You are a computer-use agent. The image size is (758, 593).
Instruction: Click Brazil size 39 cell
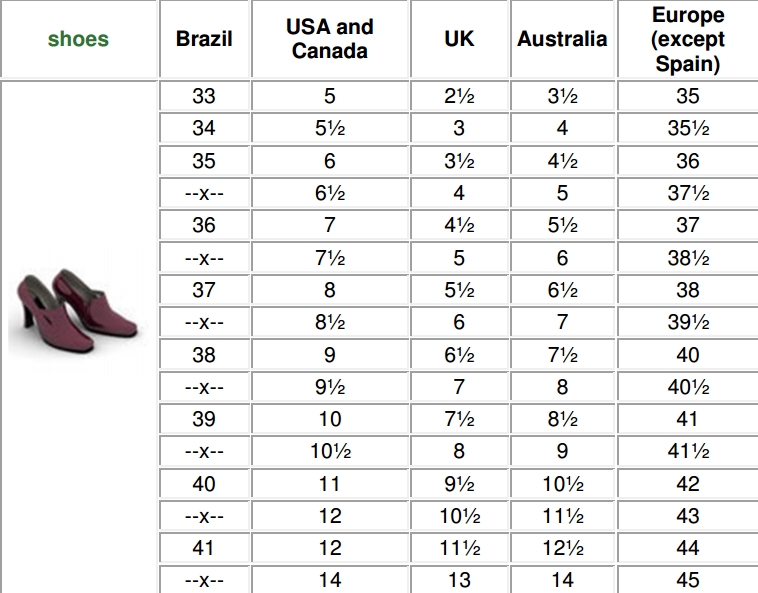coord(204,419)
